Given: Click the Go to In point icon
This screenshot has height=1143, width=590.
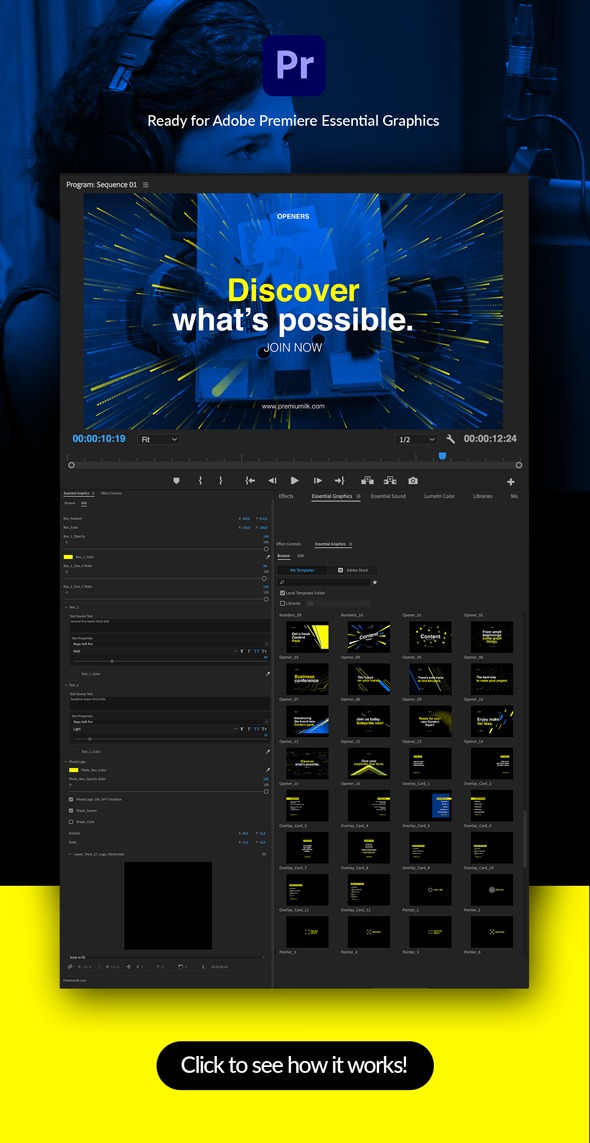Looking at the screenshot, I should (249, 481).
